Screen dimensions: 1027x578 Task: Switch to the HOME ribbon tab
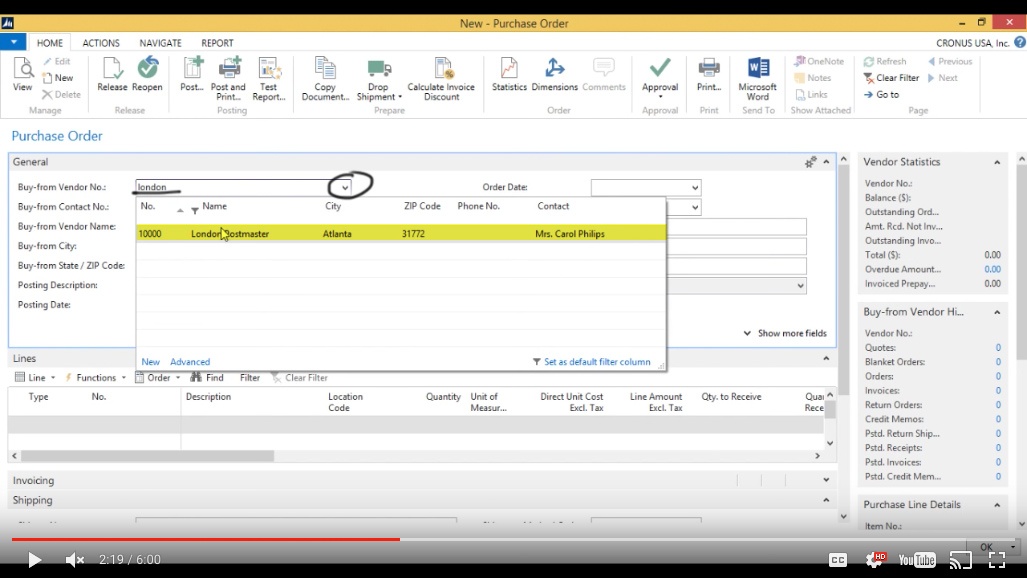click(50, 43)
